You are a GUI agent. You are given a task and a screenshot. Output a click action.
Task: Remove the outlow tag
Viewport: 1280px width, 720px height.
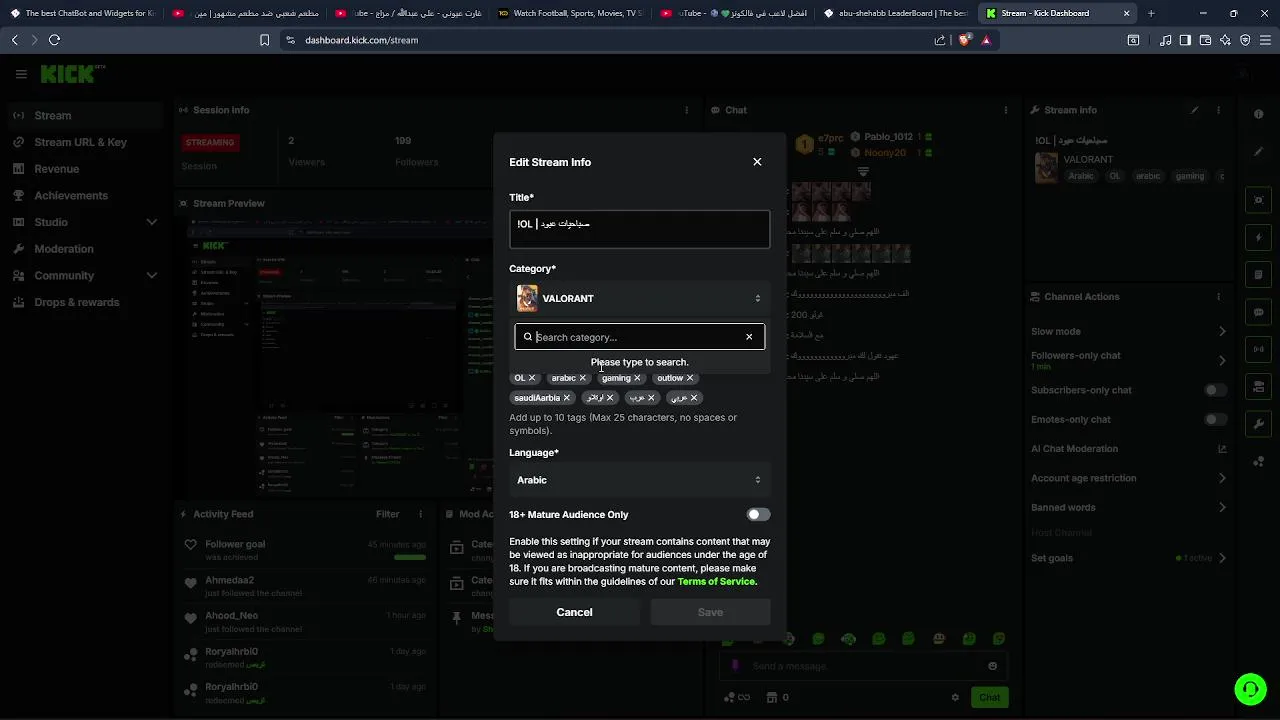pyautogui.click(x=690, y=378)
